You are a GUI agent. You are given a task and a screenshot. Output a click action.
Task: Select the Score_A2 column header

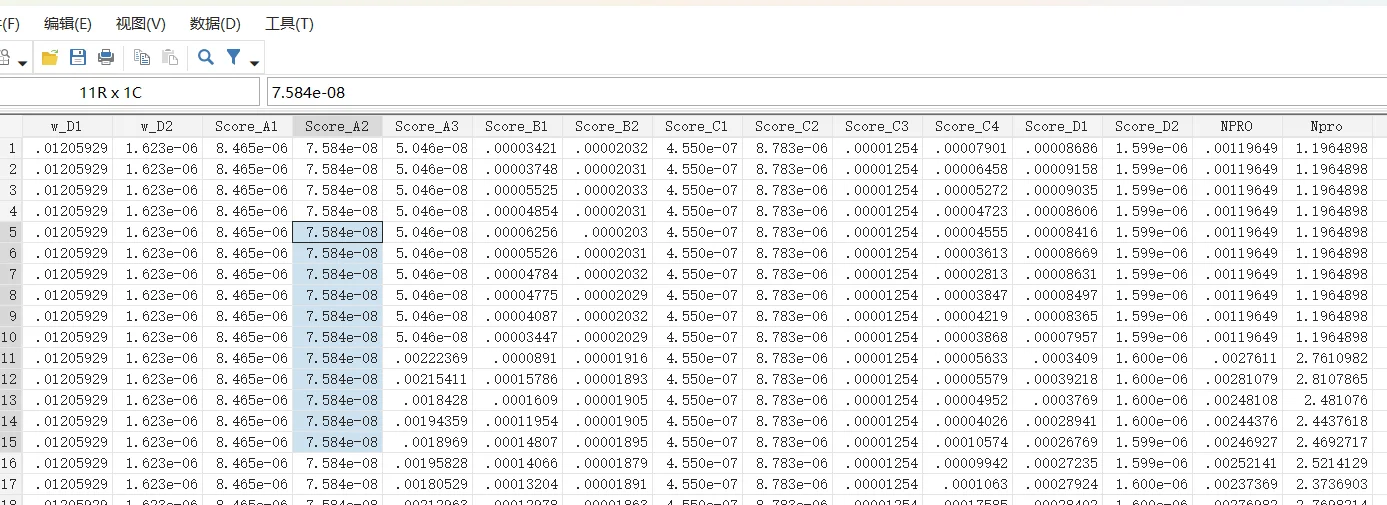point(337,126)
